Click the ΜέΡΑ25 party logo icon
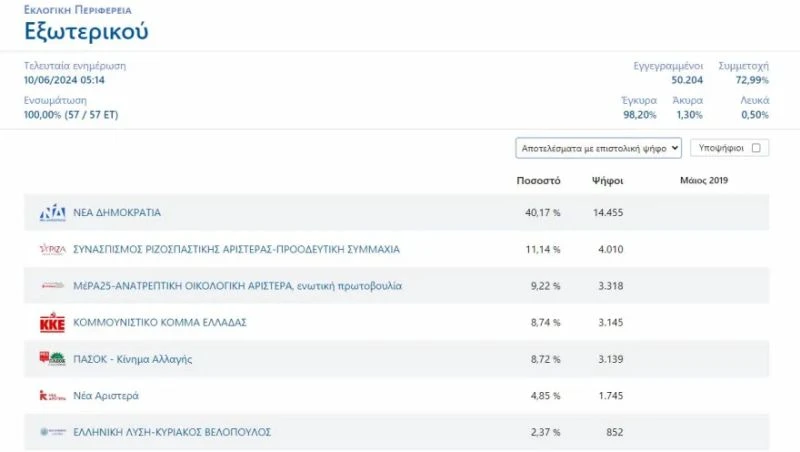This screenshot has height=452, width=800. coord(52,286)
